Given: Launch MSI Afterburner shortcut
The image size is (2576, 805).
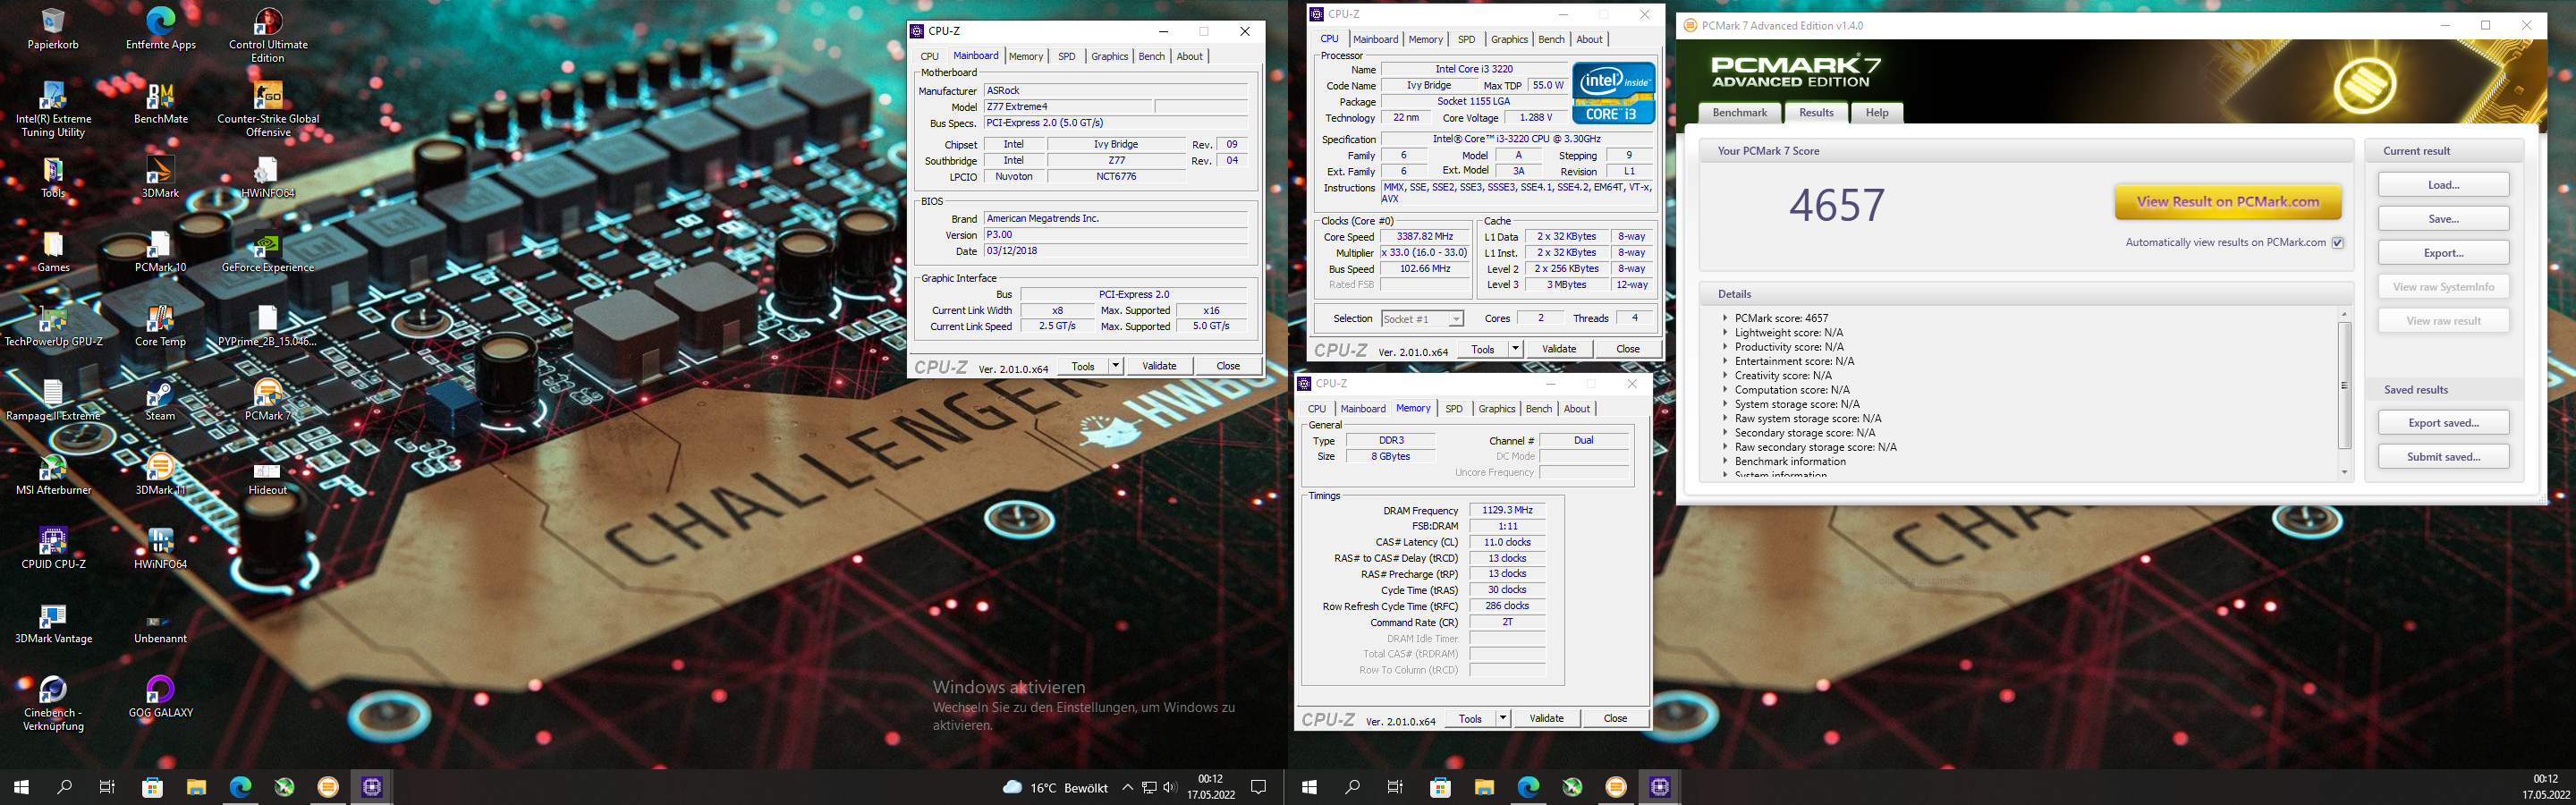Looking at the screenshot, I should click(x=53, y=474).
